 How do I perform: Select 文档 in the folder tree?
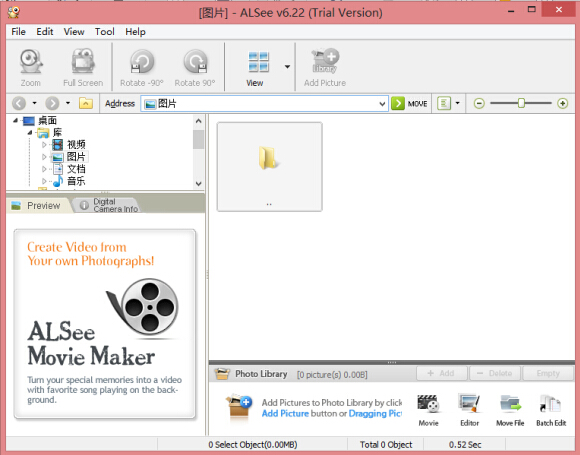[76, 169]
